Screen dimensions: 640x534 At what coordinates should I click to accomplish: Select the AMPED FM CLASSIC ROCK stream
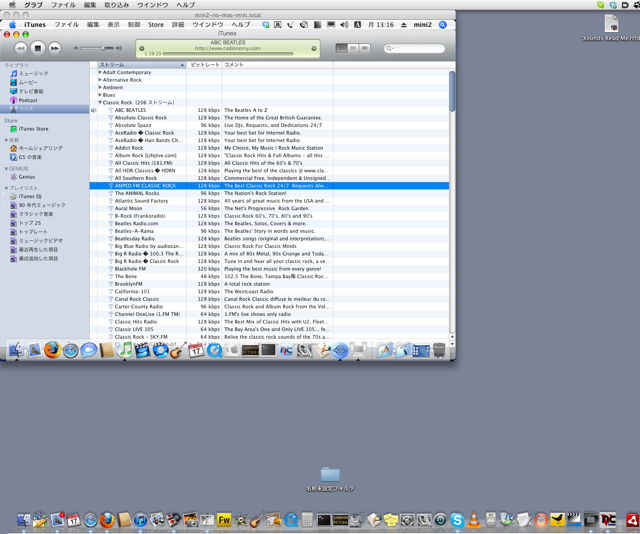coord(269,186)
